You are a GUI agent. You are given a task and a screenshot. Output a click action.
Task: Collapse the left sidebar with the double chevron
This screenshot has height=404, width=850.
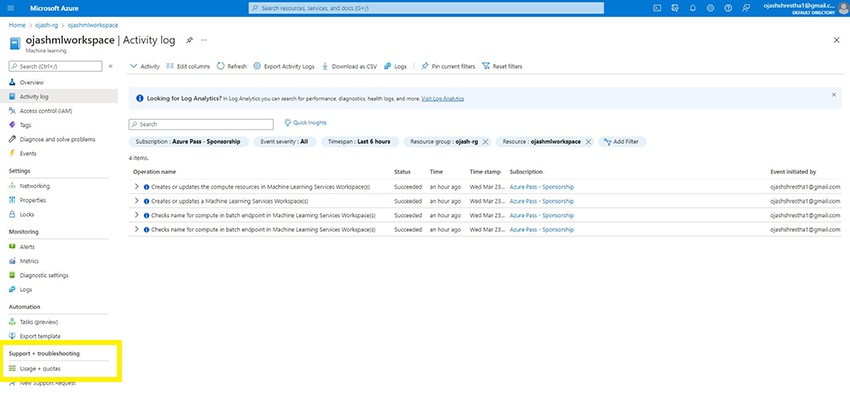111,66
